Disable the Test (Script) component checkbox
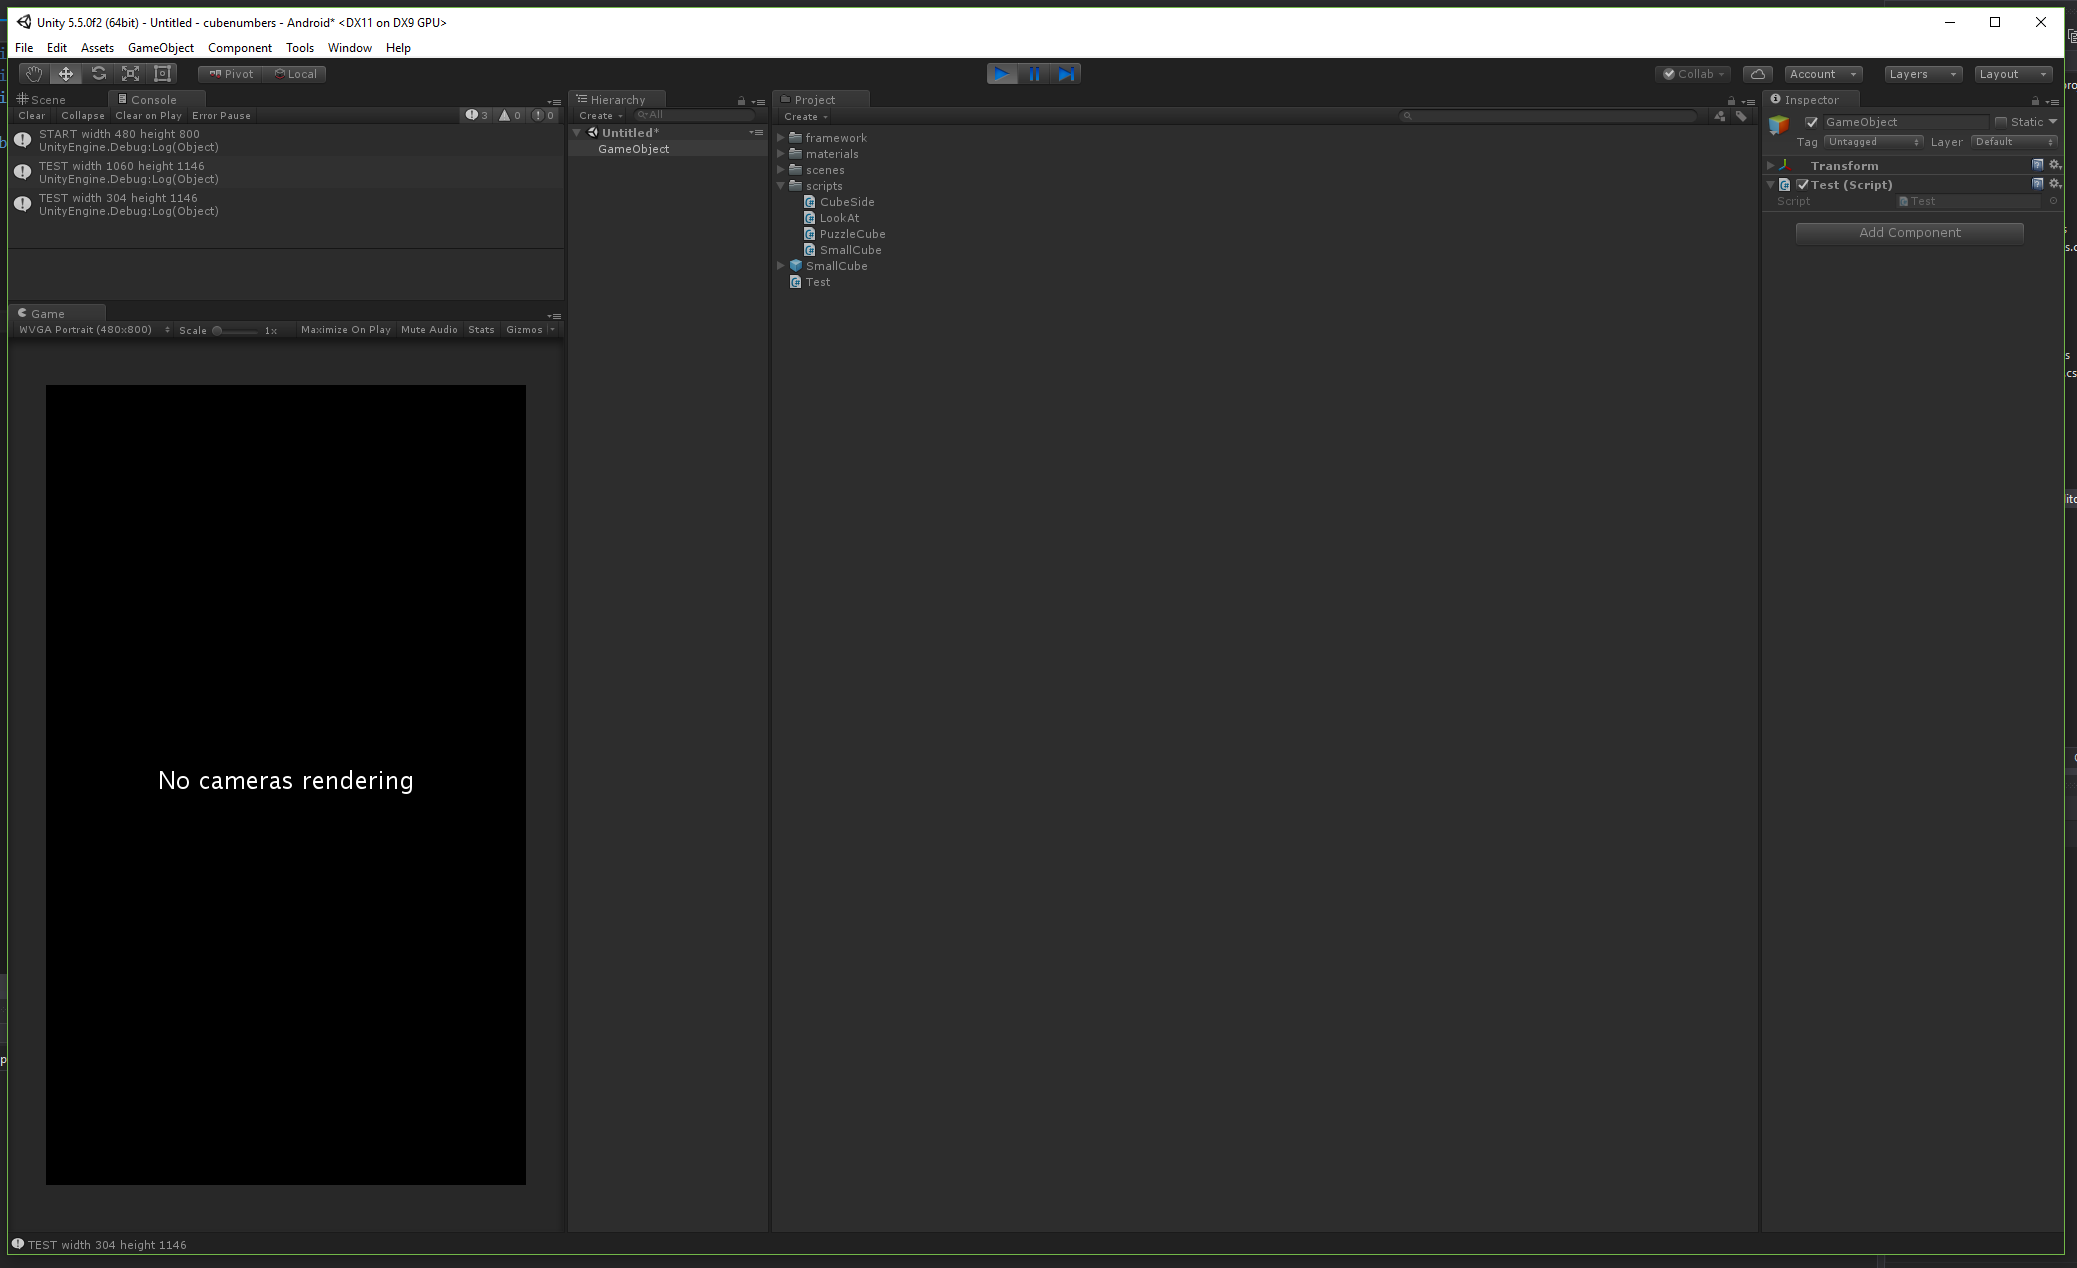The image size is (2077, 1268). 1802,184
